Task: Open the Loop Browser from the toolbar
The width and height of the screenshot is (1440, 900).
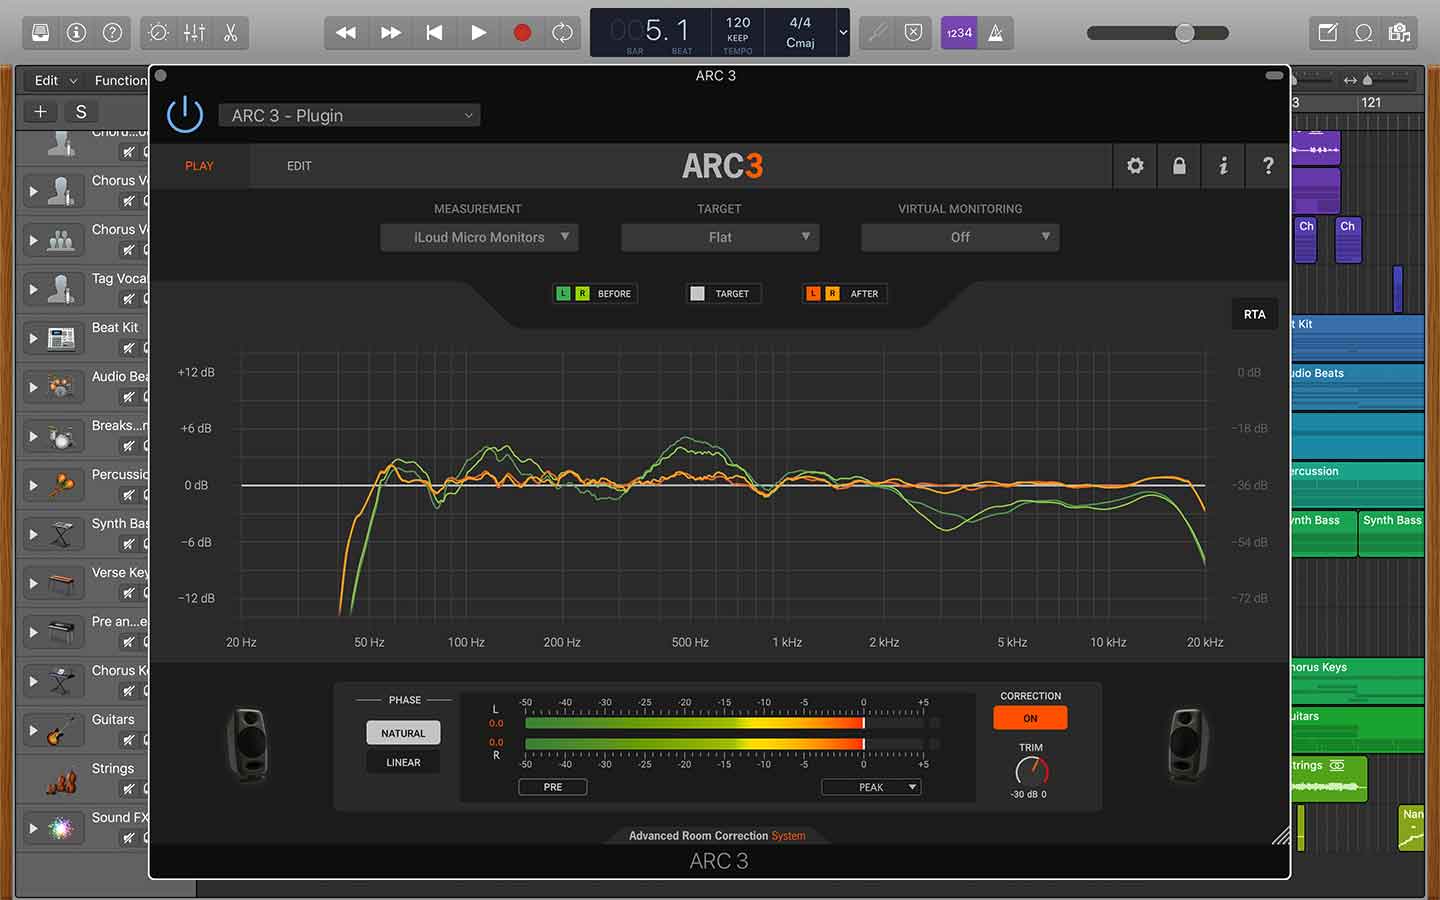Action: [1363, 33]
